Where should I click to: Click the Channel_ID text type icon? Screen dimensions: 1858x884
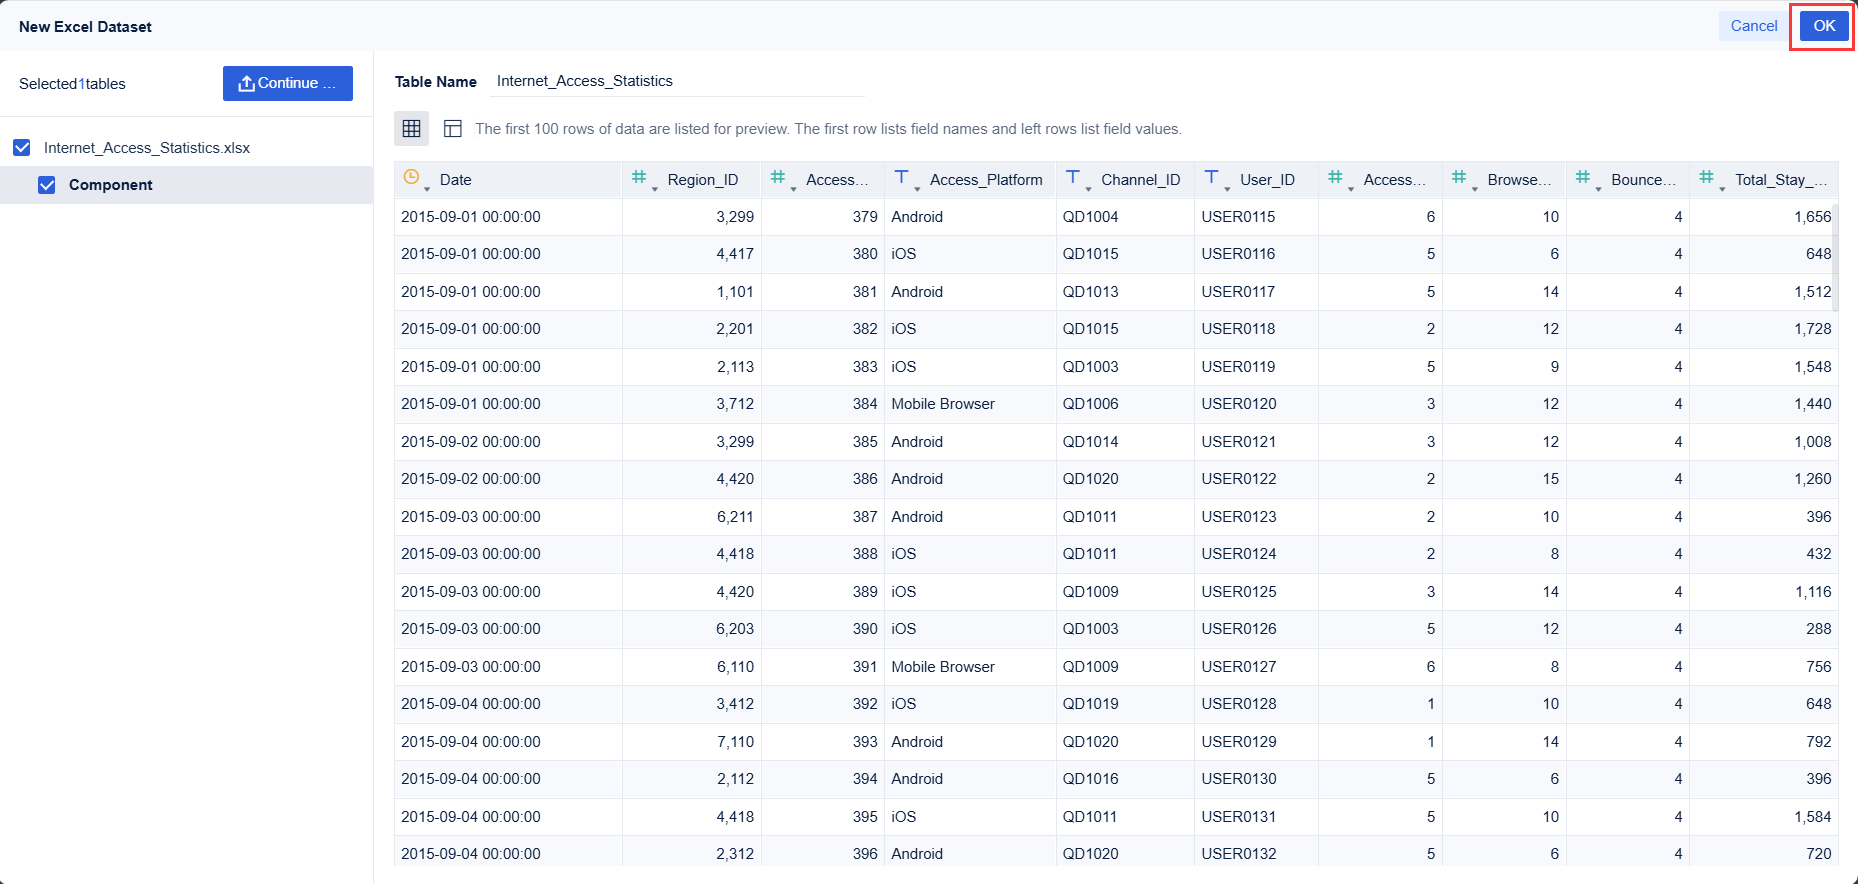(1073, 178)
